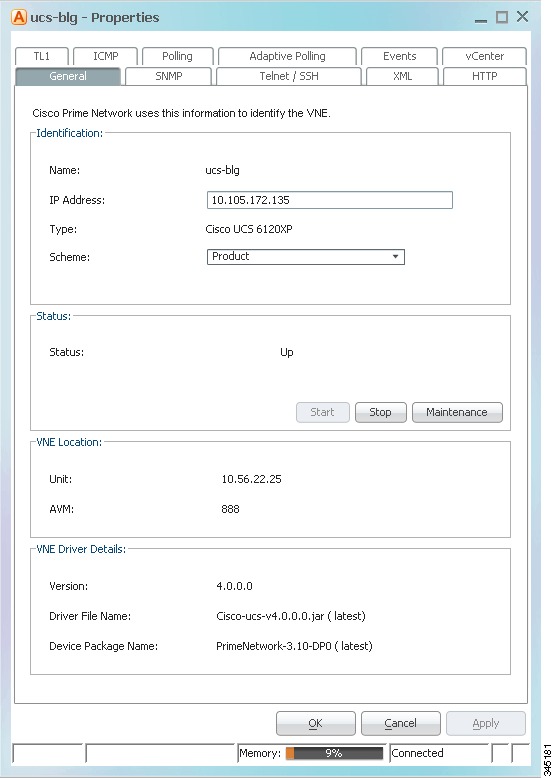This screenshot has width=553, height=778.
Task: Open the Scheme dropdown arrow
Action: coord(395,257)
